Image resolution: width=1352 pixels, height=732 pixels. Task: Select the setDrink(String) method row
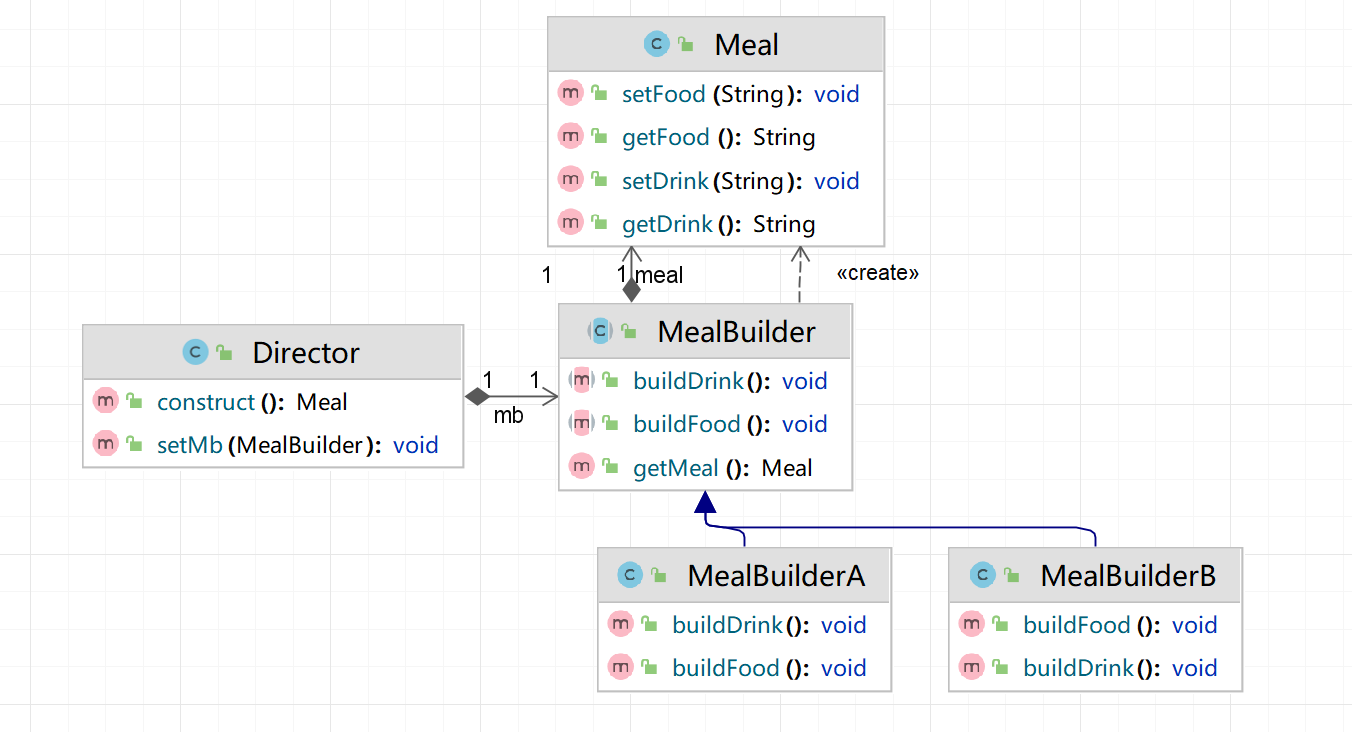click(x=740, y=181)
